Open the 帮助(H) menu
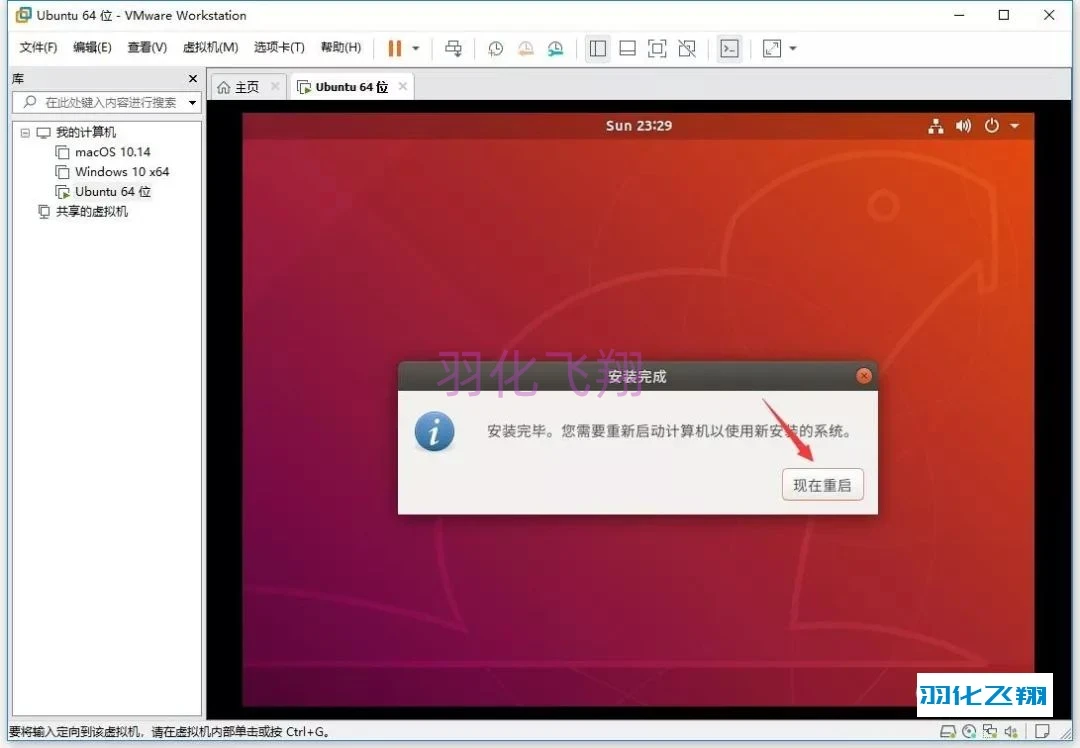 (x=341, y=47)
